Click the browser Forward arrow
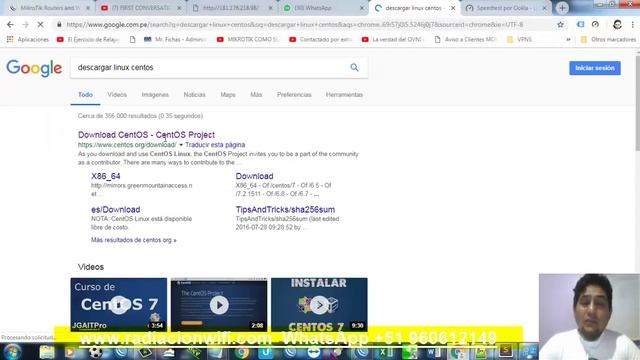This screenshot has width=640, height=360. tap(25, 24)
